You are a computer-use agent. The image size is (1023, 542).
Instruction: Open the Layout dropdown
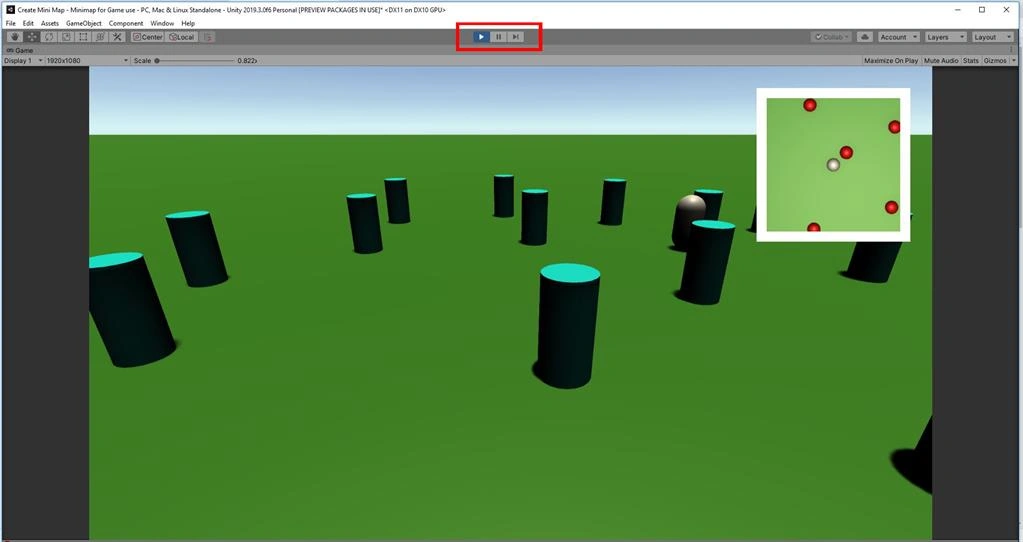(992, 37)
